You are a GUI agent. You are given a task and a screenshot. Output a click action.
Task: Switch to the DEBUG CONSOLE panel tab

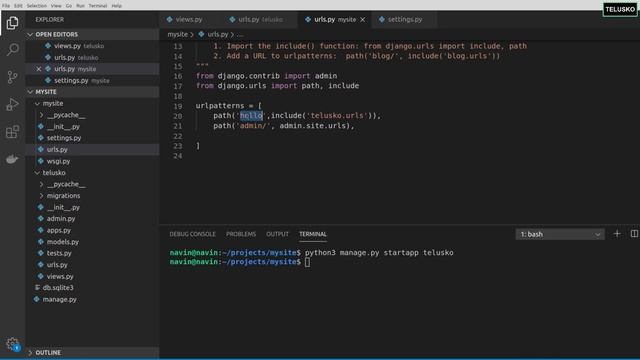click(192, 234)
